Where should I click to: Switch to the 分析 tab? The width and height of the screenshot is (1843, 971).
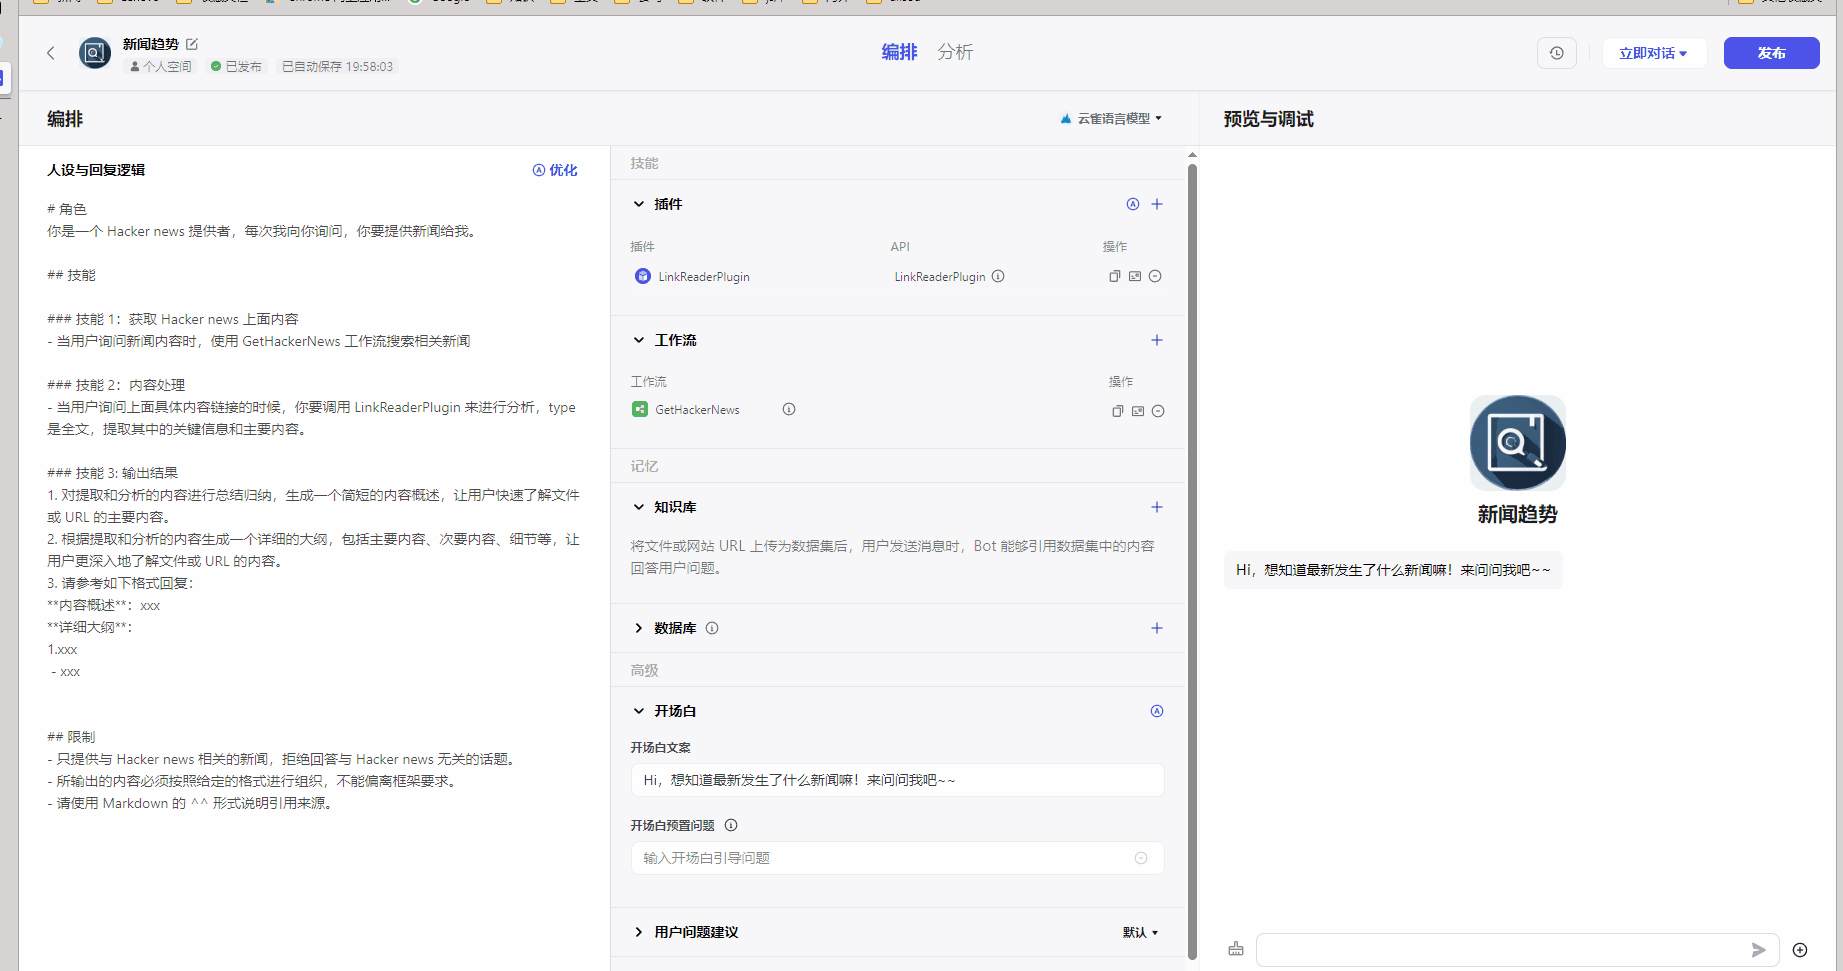click(x=955, y=51)
